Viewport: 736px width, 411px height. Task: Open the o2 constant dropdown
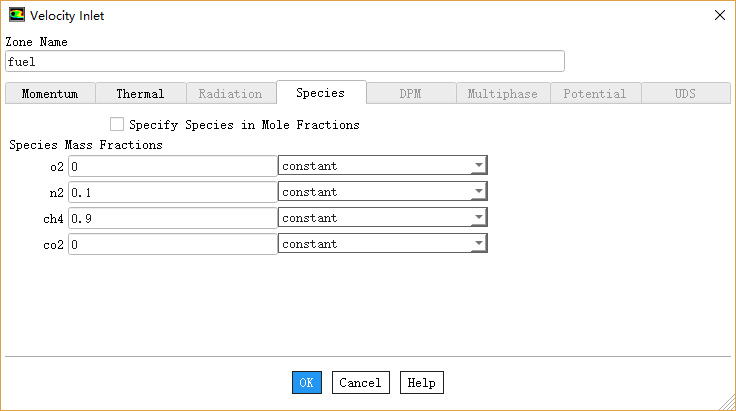479,166
